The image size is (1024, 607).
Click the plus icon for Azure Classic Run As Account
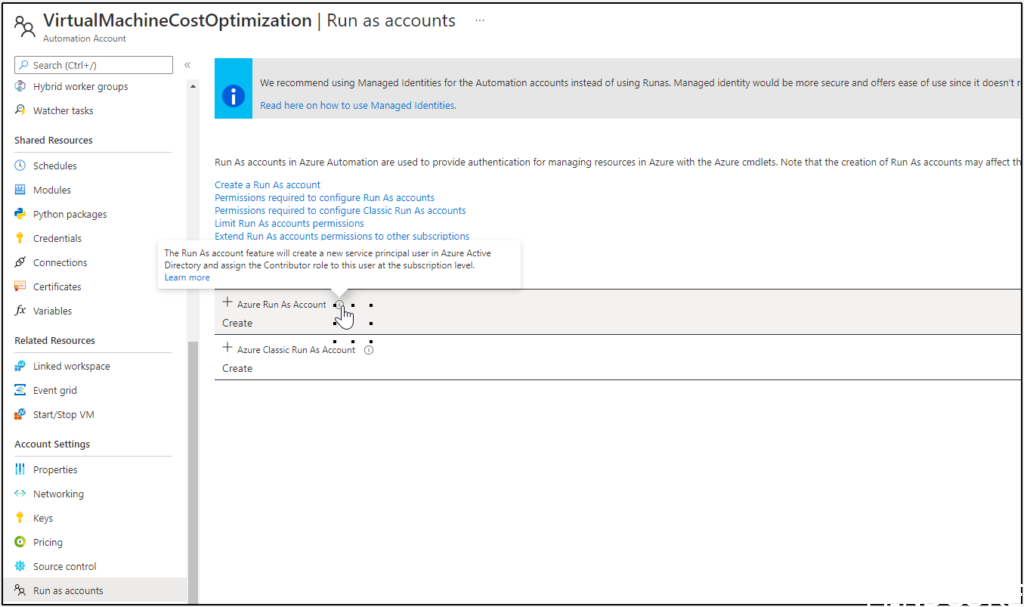click(x=227, y=348)
